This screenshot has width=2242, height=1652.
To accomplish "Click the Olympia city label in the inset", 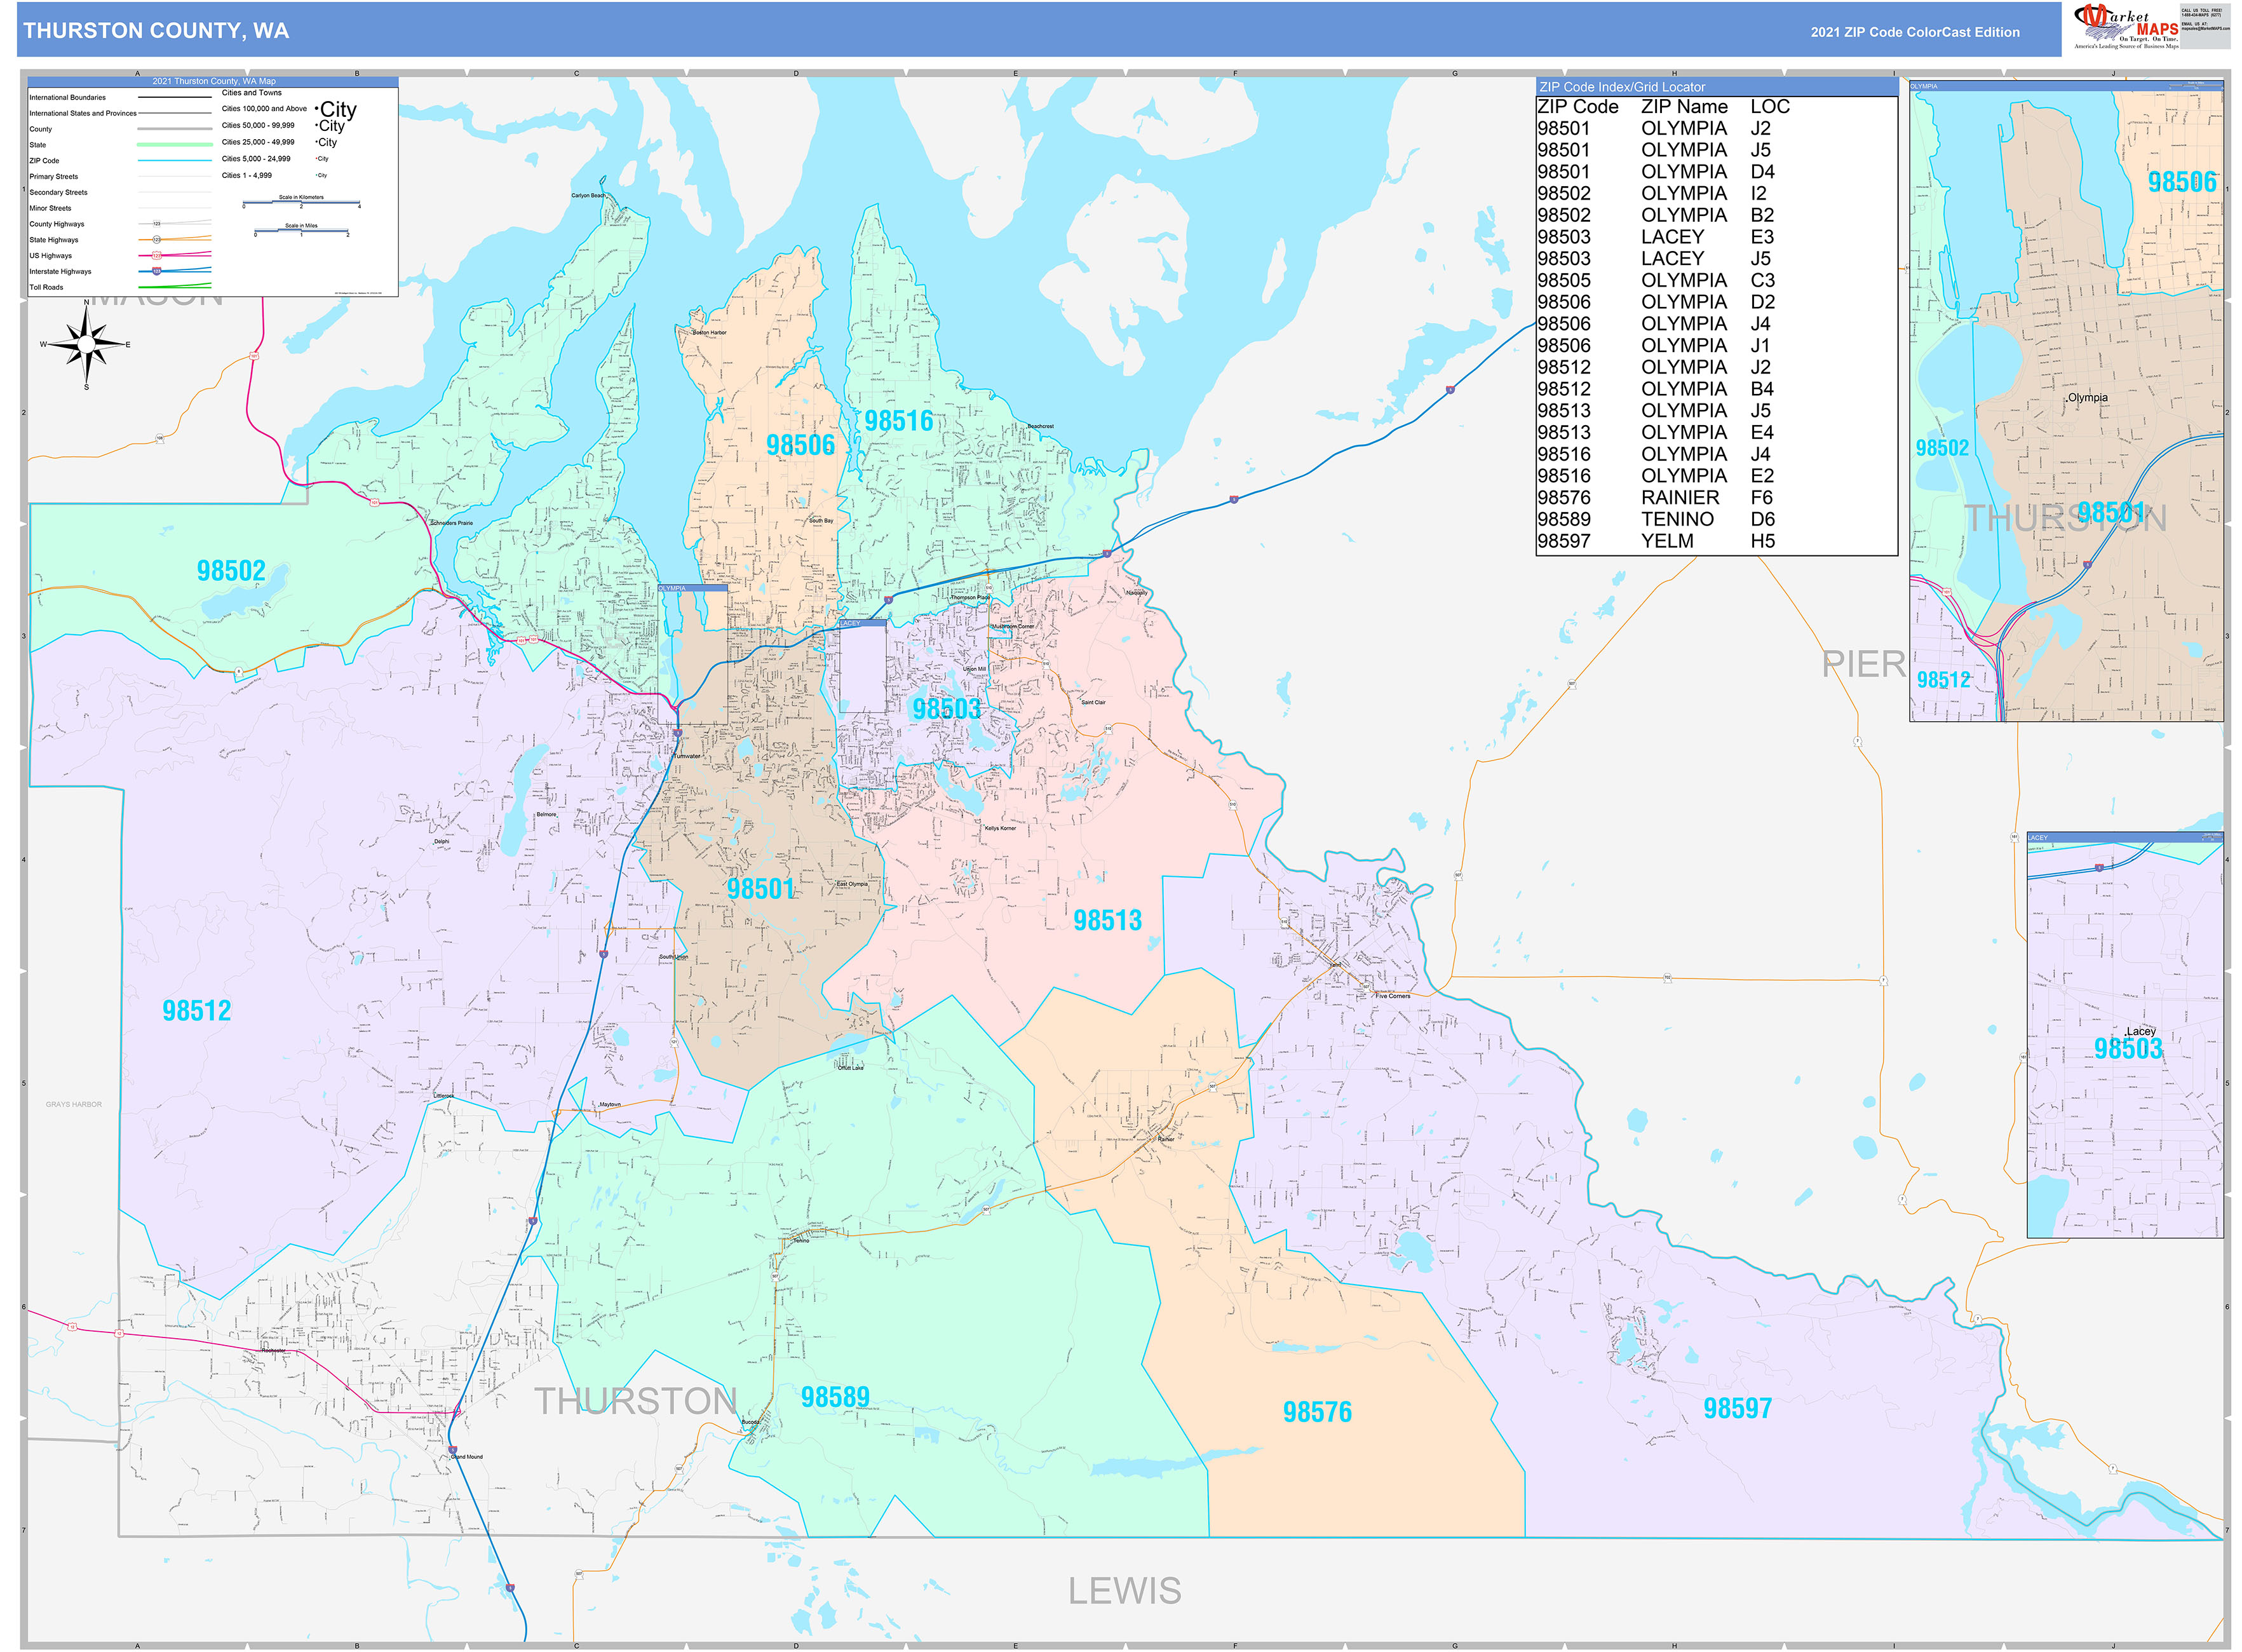I will [x=2088, y=398].
